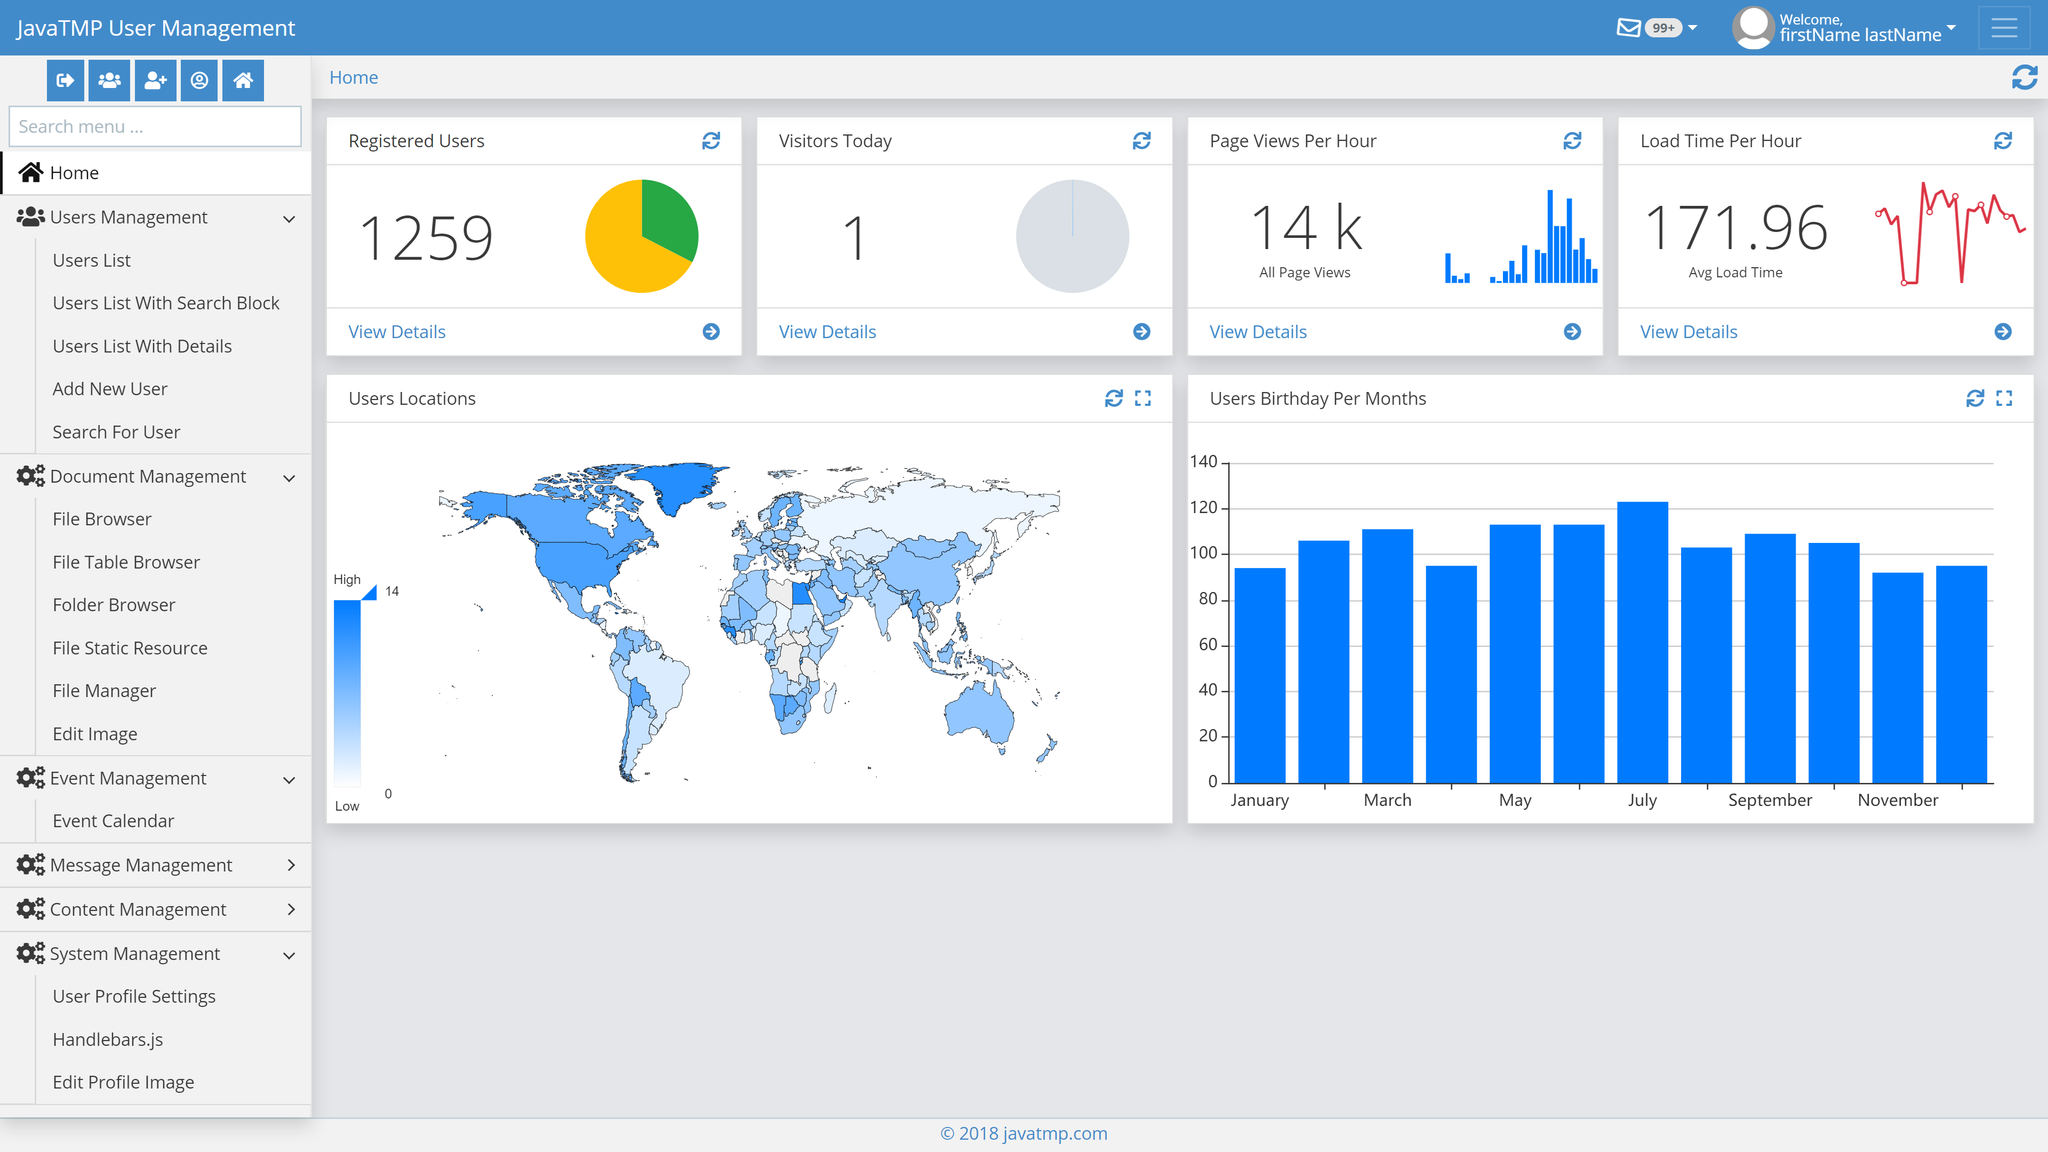This screenshot has width=2048, height=1152.
Task: Click the gears icon beside System Management
Action: [x=31, y=953]
